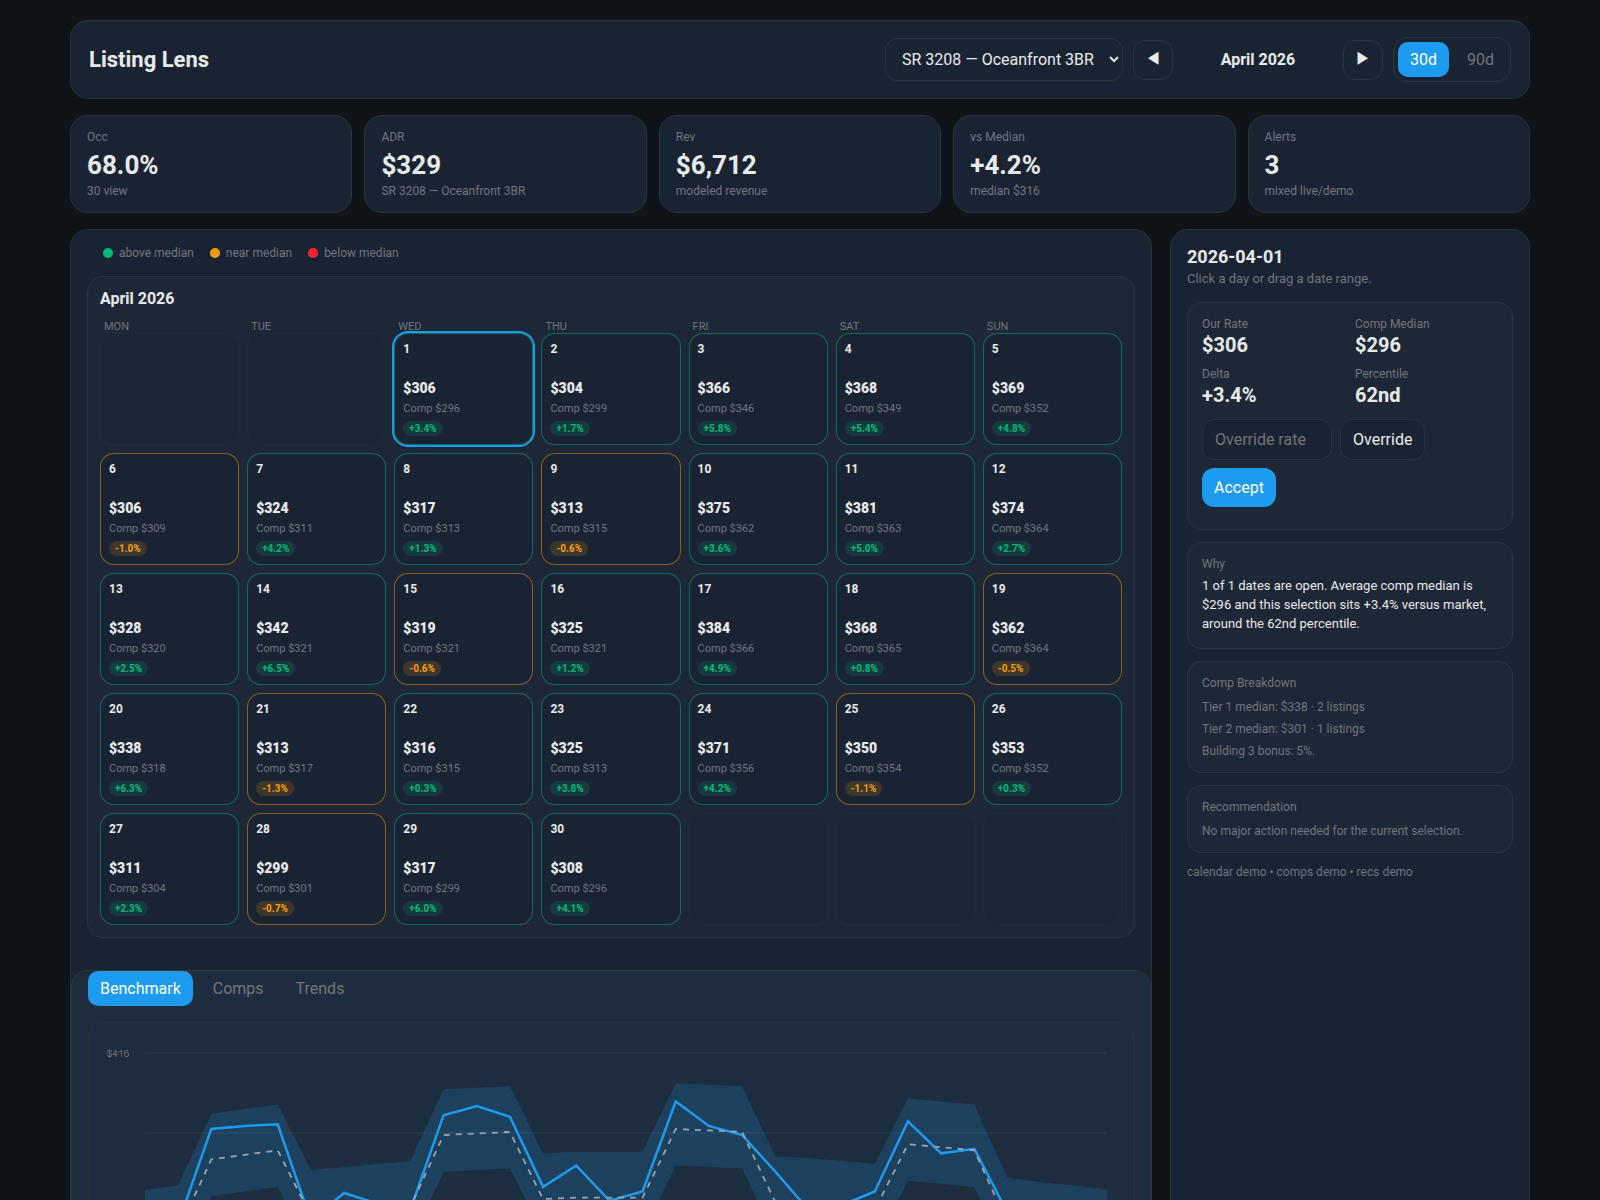Click the April 2026 header month label
This screenshot has height=1200, width=1600.
click(1257, 59)
